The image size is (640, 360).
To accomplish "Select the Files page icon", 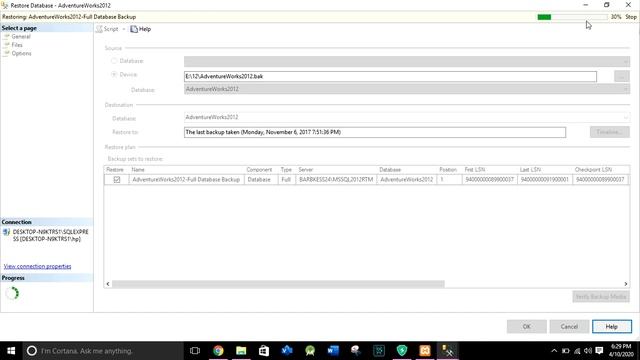I will (7, 45).
